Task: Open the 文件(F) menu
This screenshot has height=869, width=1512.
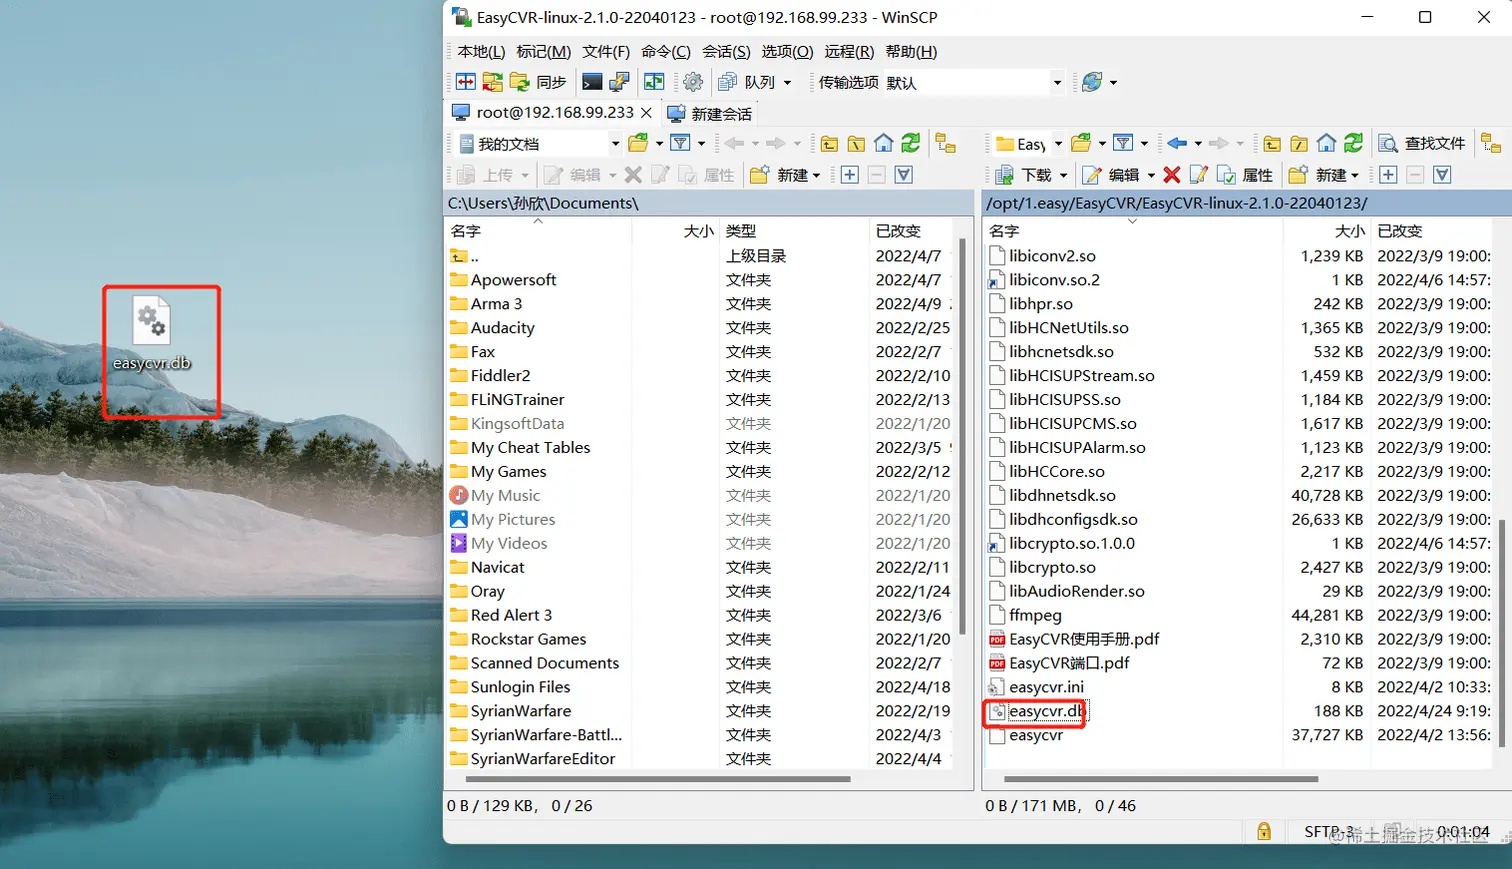Action: [606, 52]
